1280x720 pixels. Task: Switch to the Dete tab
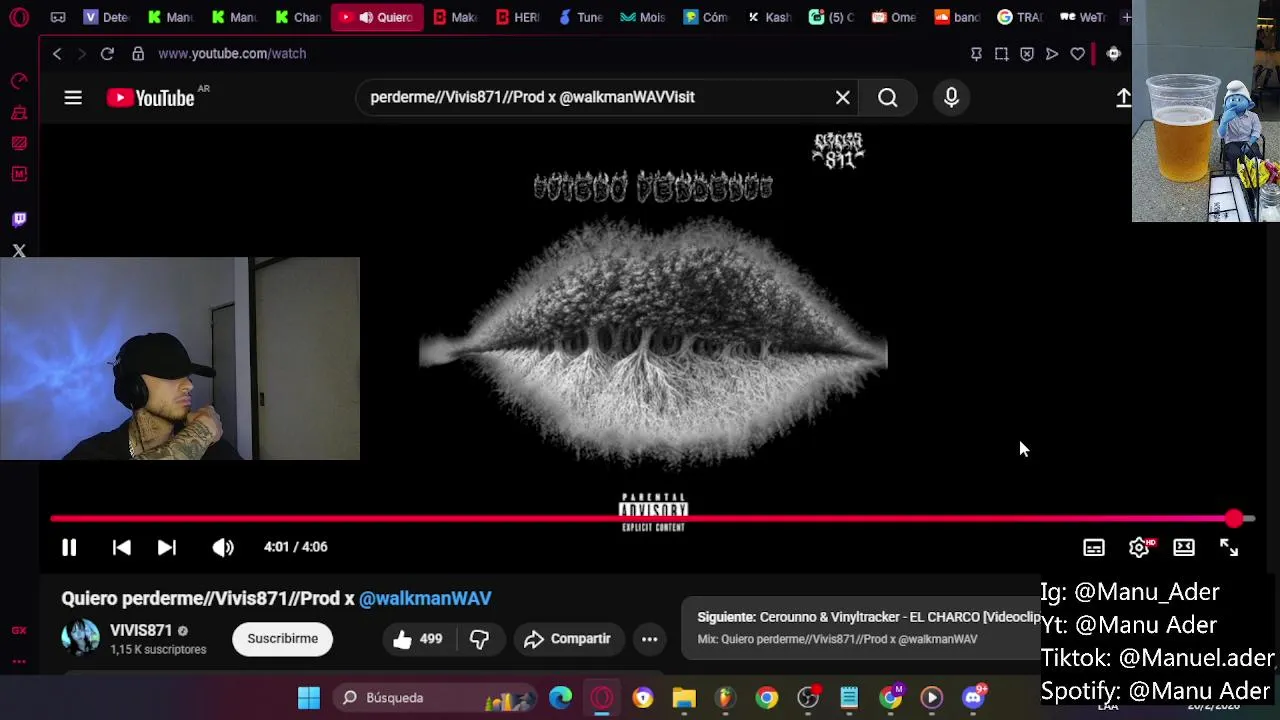point(107,17)
